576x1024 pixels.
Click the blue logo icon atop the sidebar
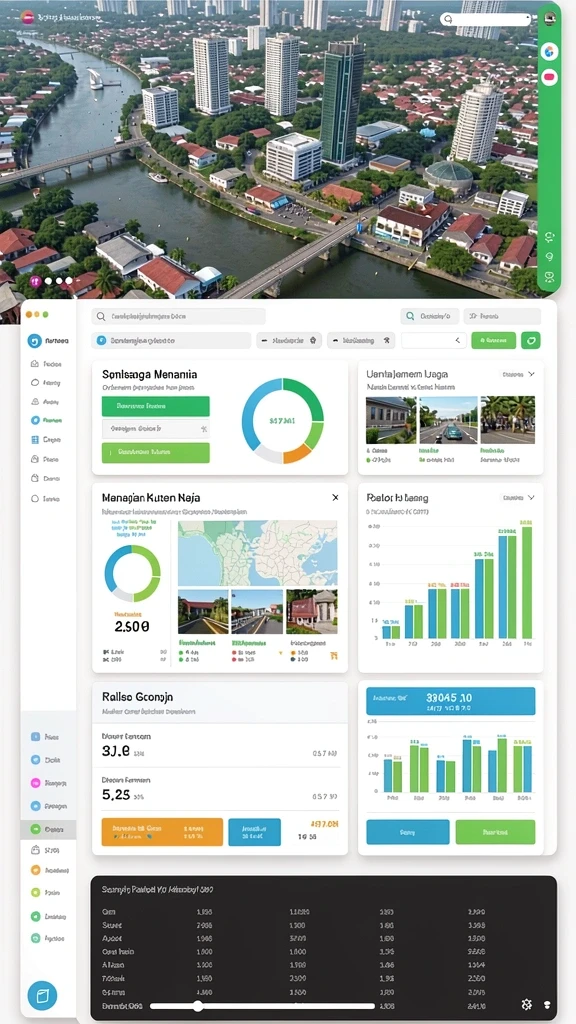(x=35, y=340)
